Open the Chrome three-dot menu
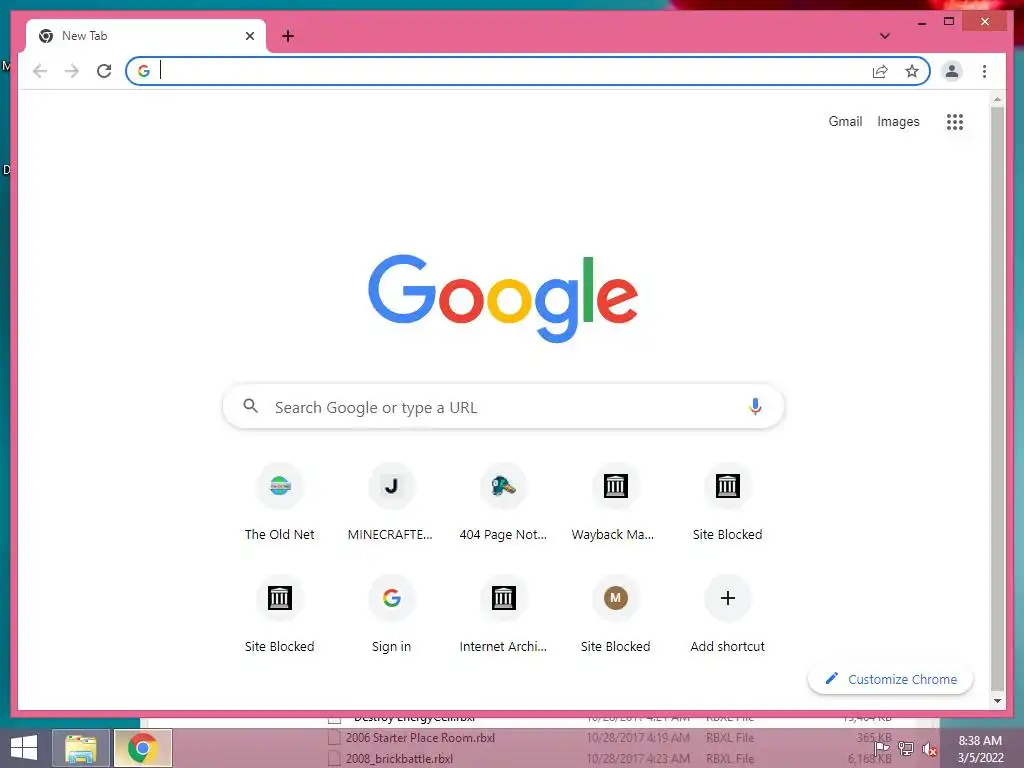The image size is (1024, 768). (984, 71)
